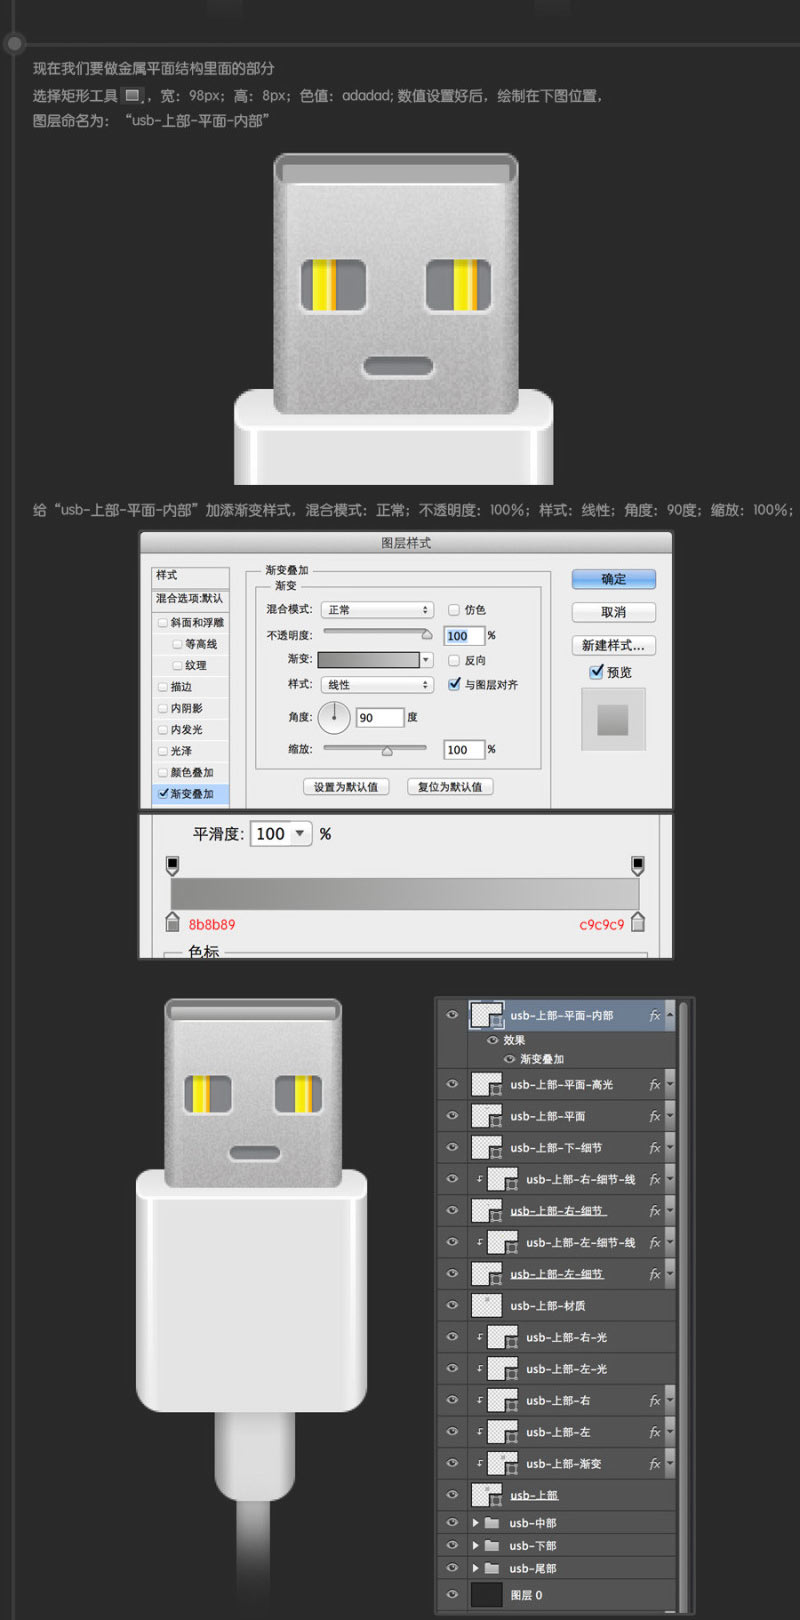
Task: Uncheck 与图层对齐 checkbox
Action: (454, 684)
